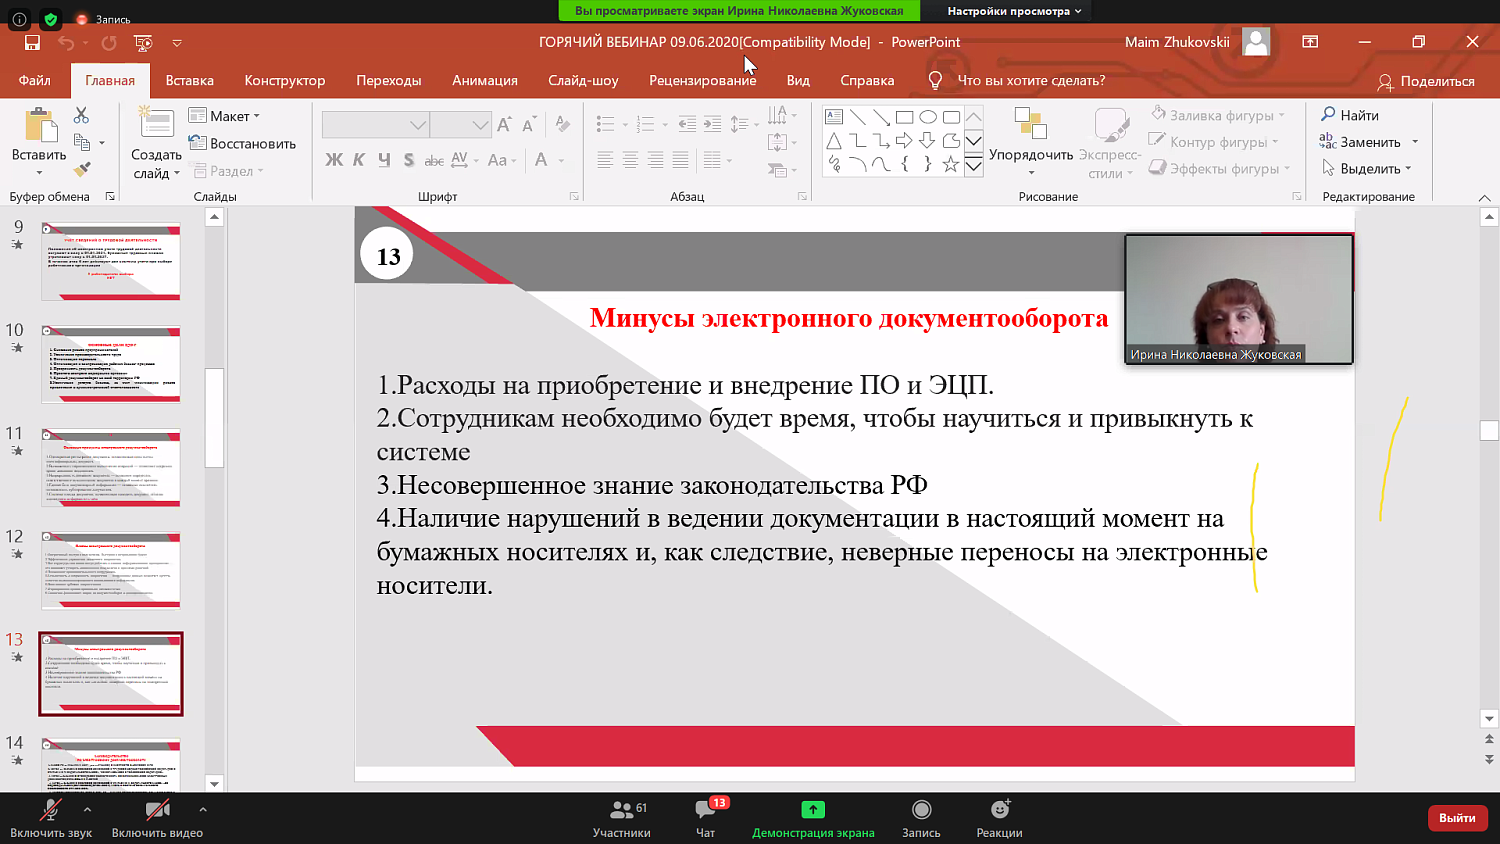Toggle text shadow S
The image size is (1500, 844).
point(408,160)
